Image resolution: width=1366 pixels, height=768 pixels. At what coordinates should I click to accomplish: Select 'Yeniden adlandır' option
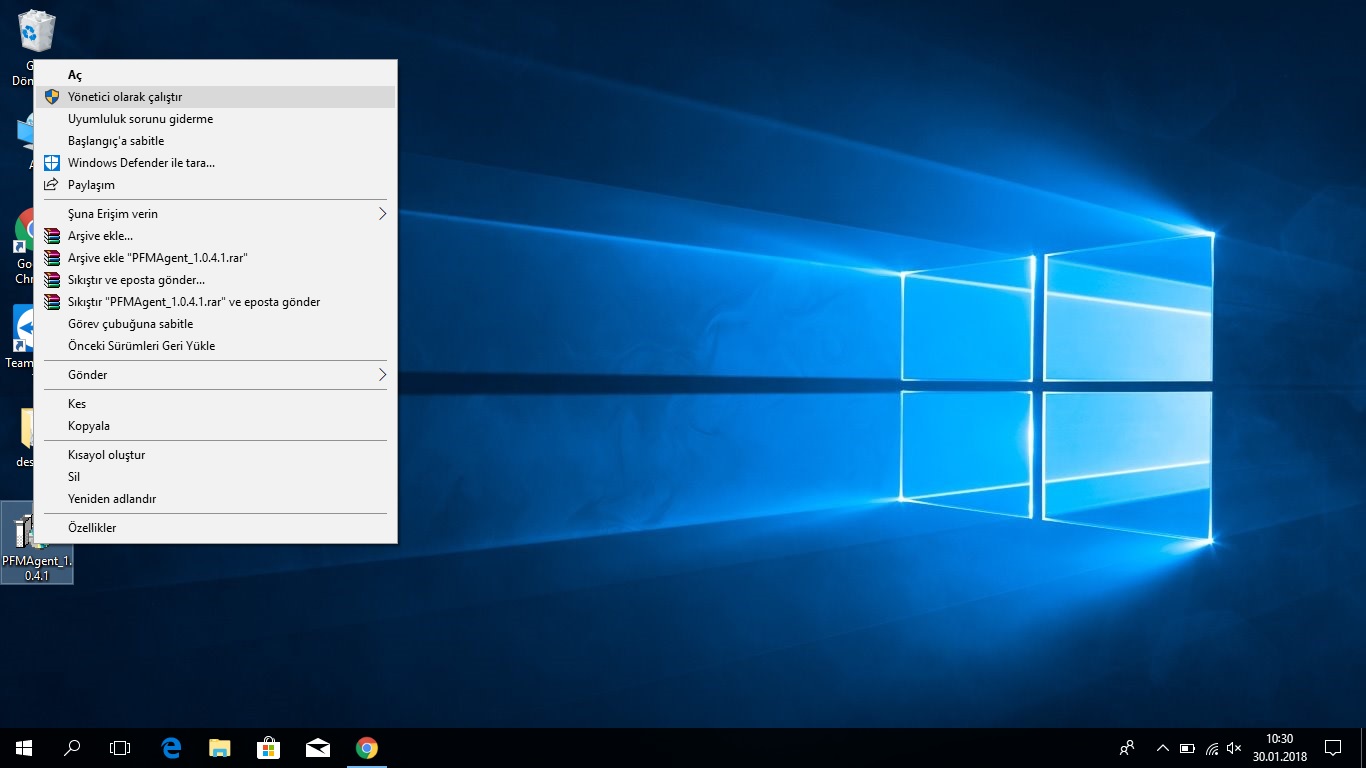[x=215, y=499]
